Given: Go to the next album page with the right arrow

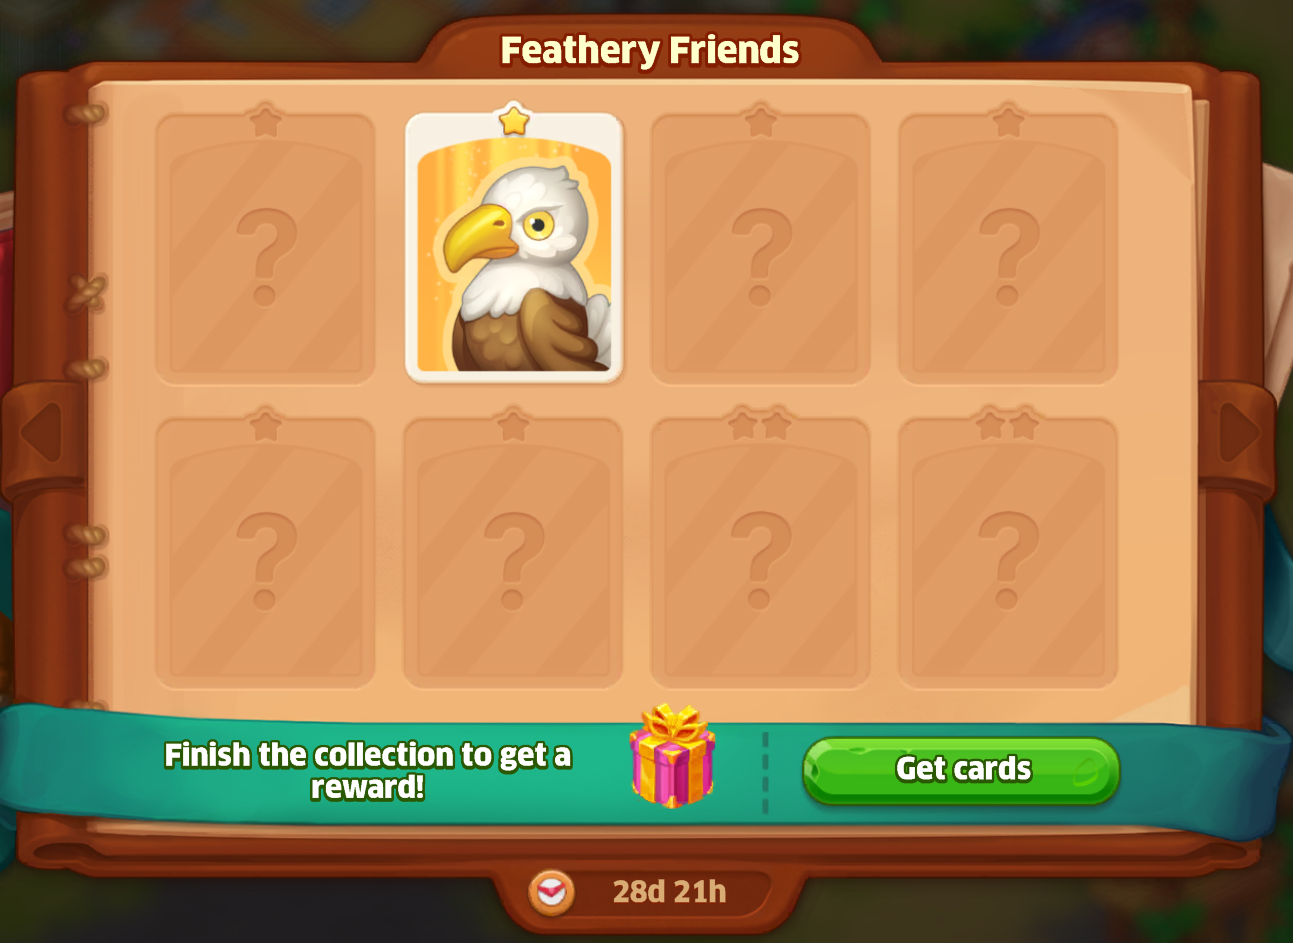Looking at the screenshot, I should [x=1240, y=433].
